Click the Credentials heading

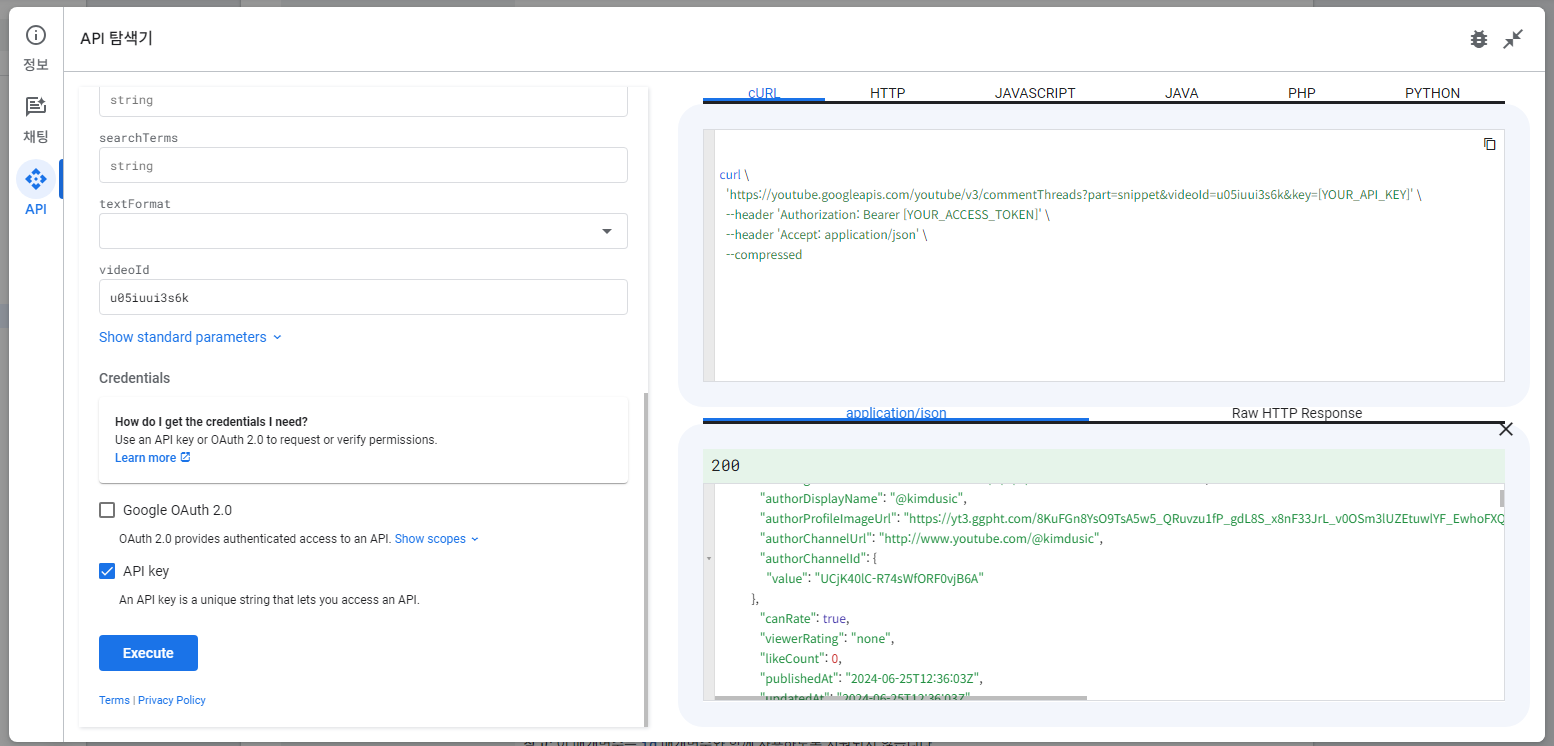(x=134, y=378)
